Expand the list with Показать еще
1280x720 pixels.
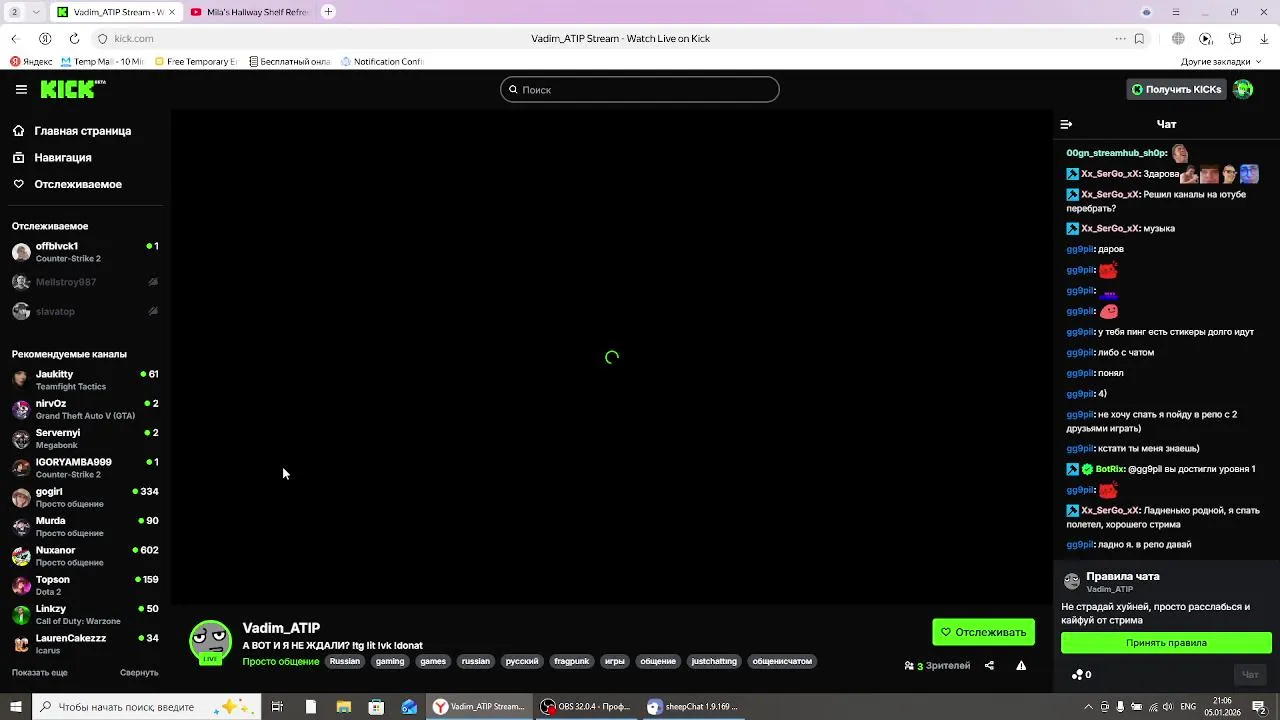[40, 673]
